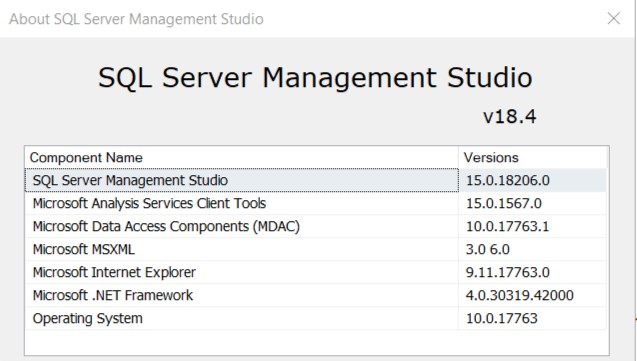Select the Microsoft Internet Explorer row

[316, 272]
